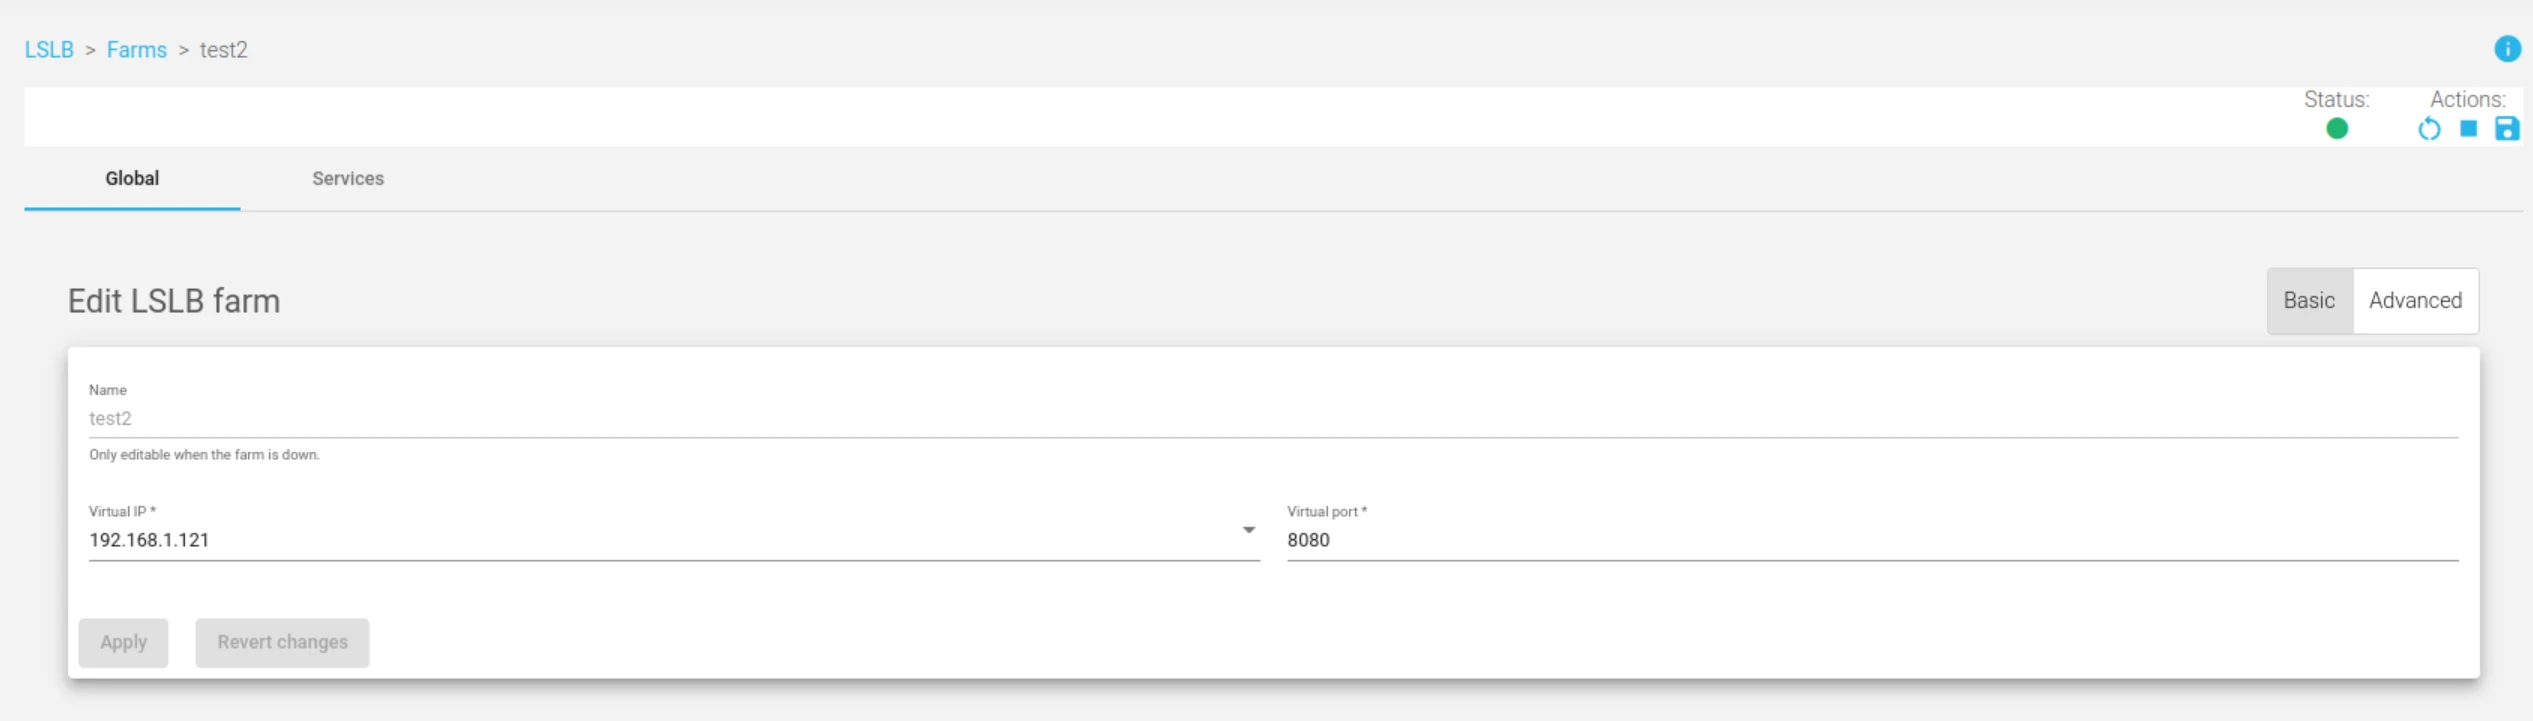
Task: Focus the Virtual port 8080 field
Action: [x=1872, y=540]
